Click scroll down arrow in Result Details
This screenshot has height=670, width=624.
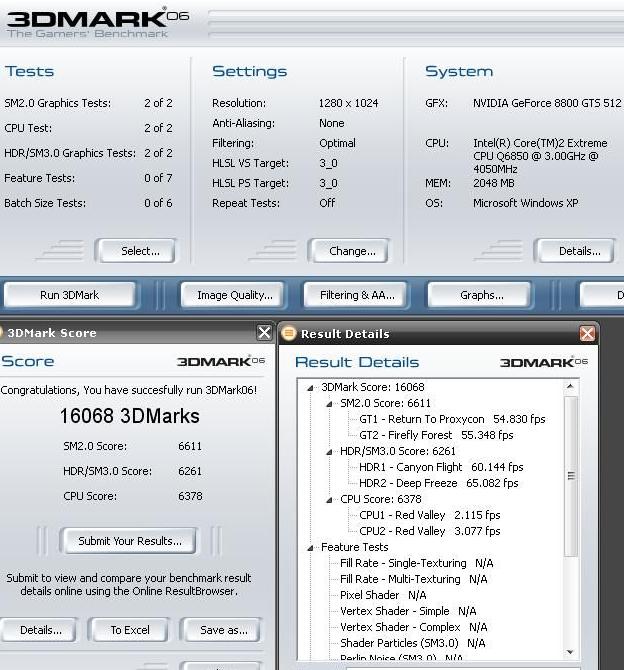click(x=570, y=652)
